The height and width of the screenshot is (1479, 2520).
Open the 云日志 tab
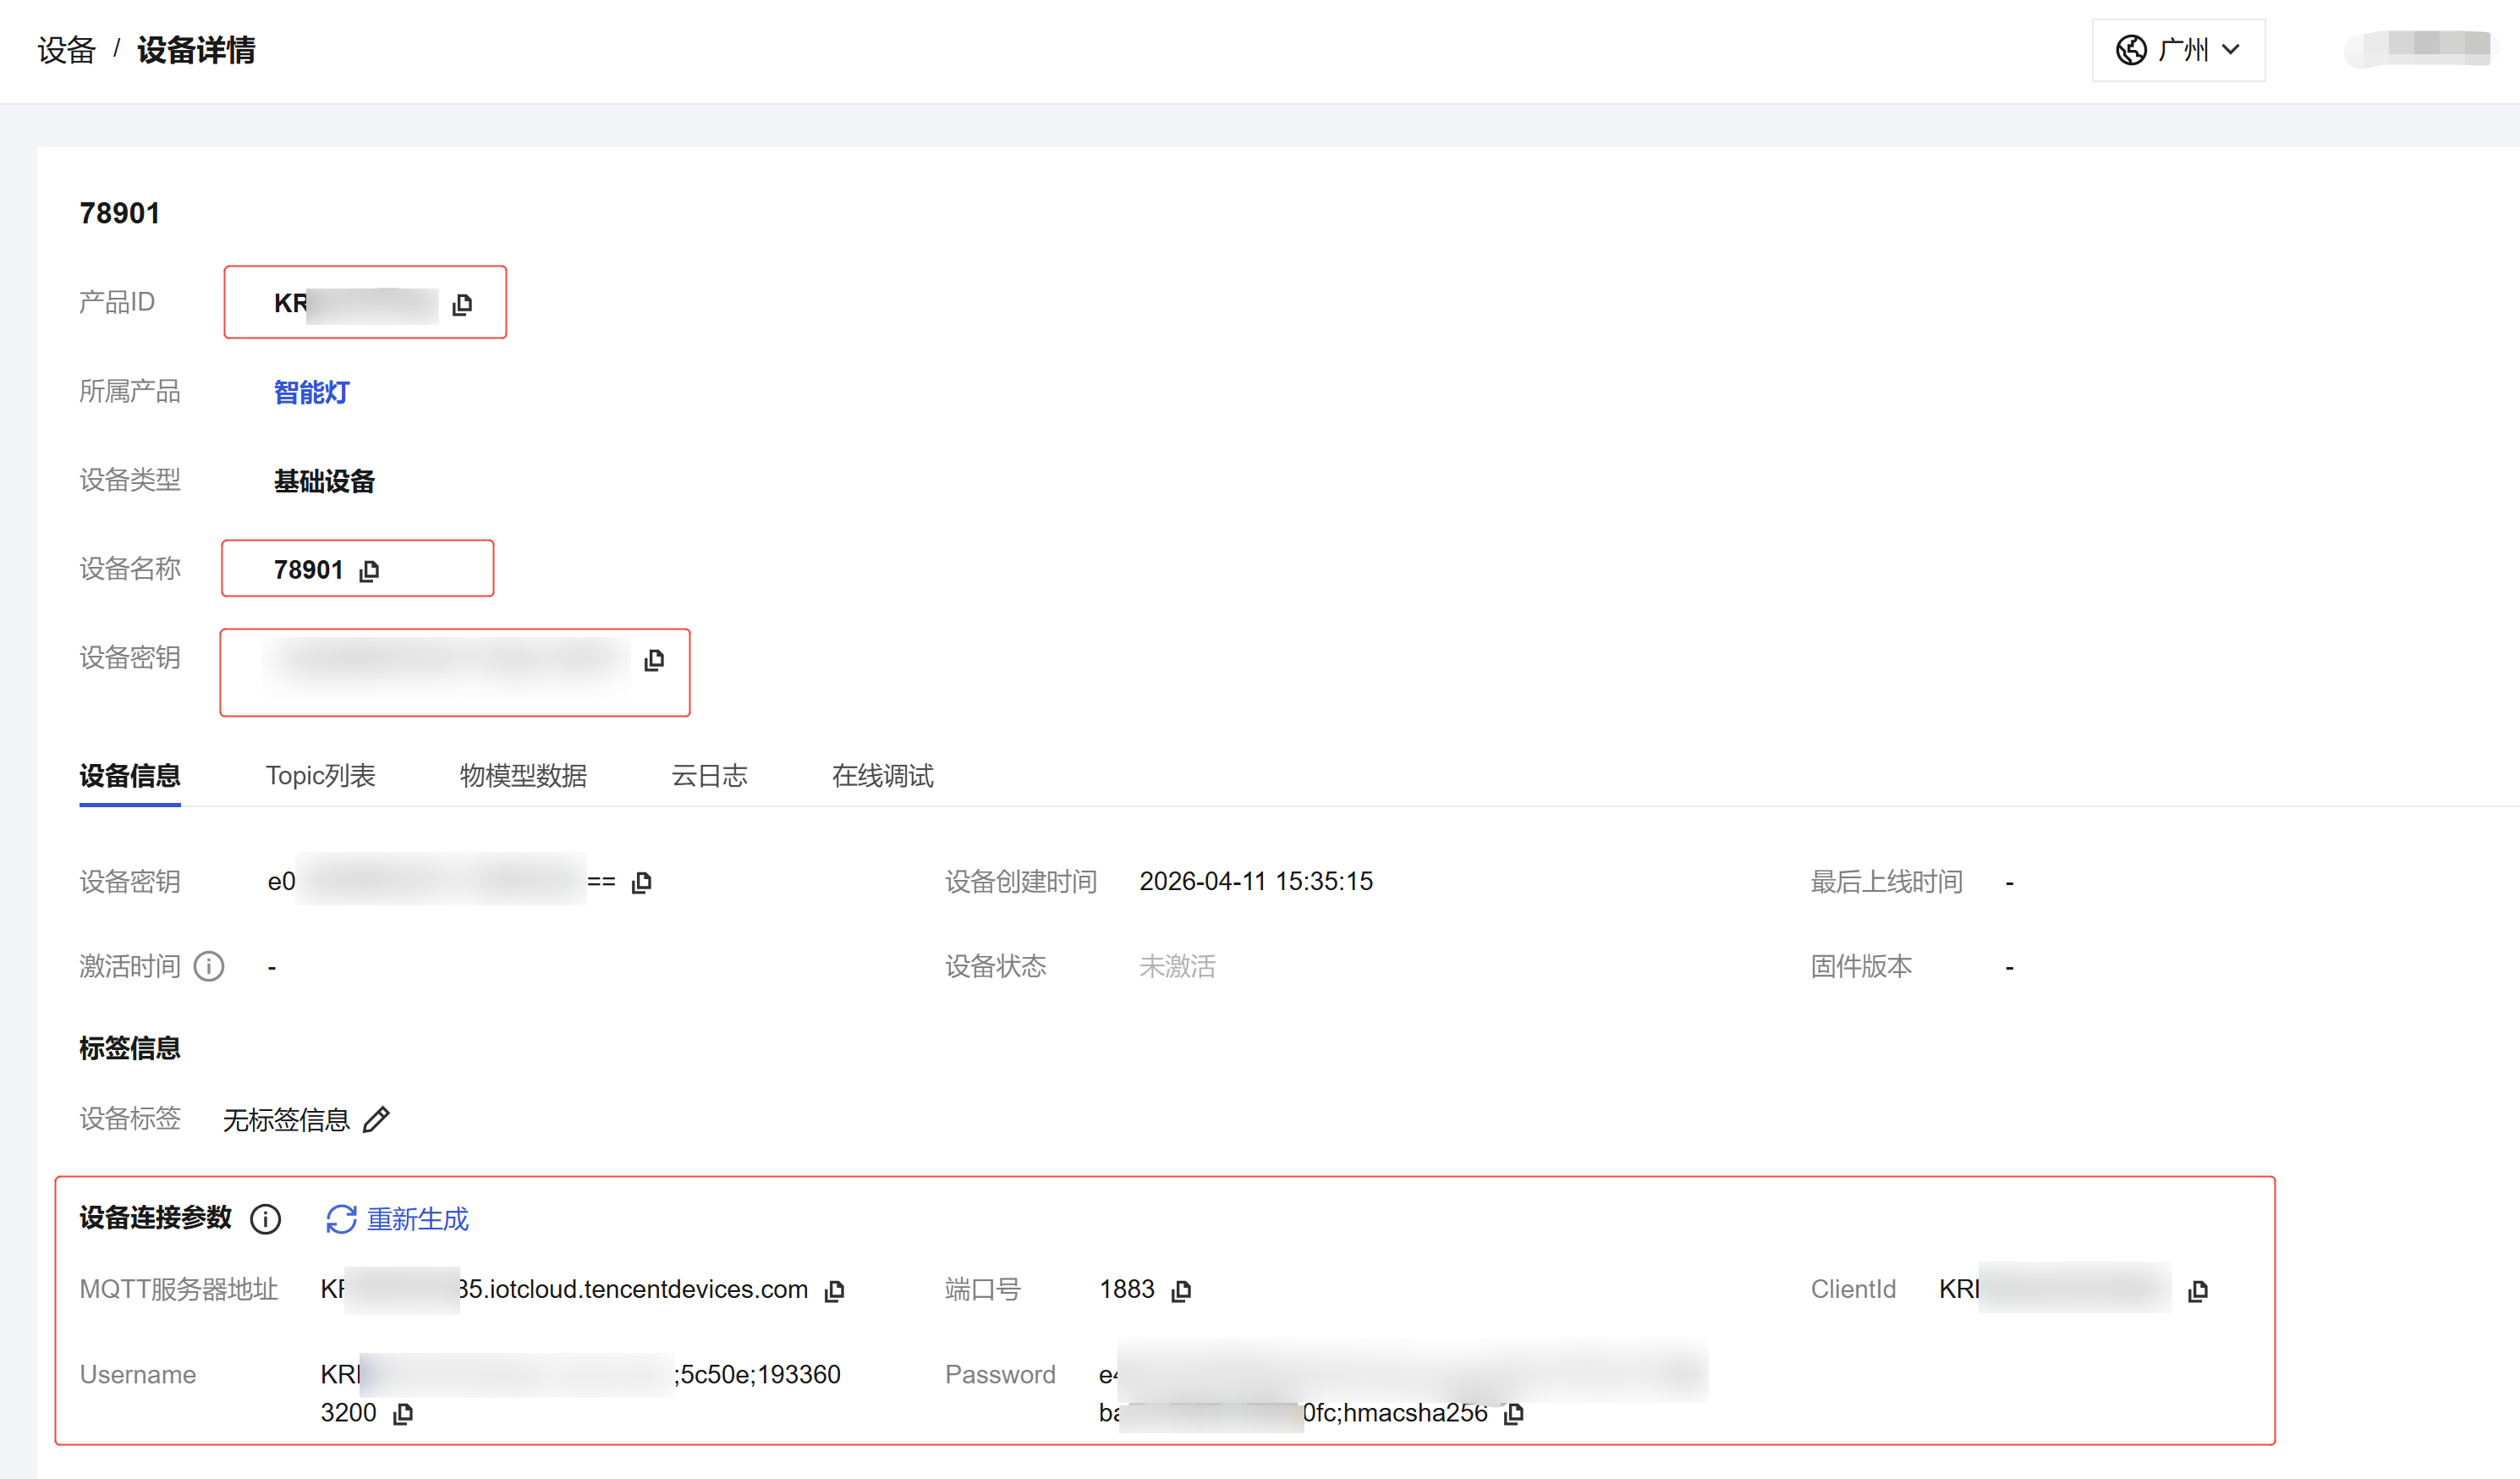coord(709,775)
